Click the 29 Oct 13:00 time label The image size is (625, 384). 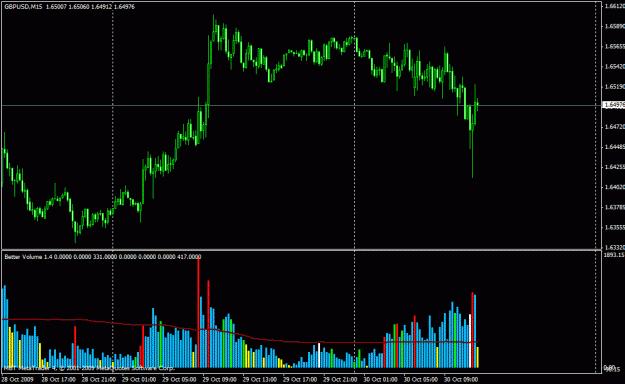point(259,379)
